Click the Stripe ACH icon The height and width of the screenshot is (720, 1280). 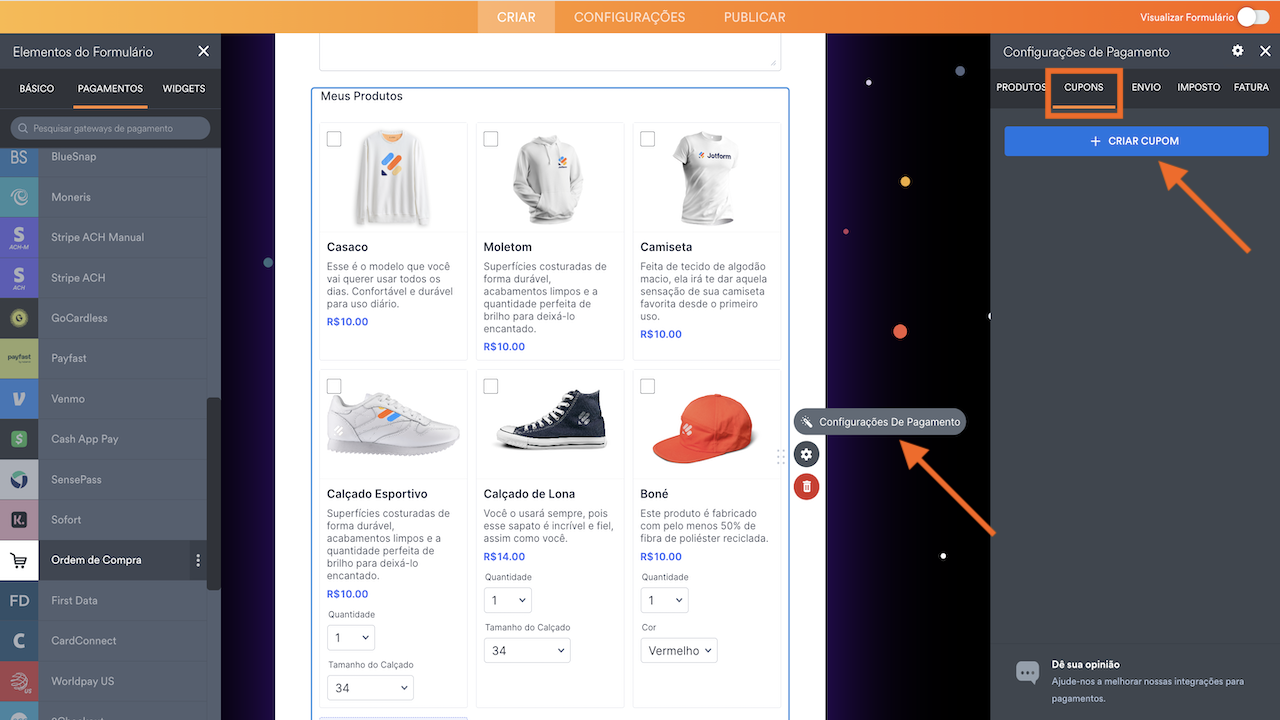click(19, 278)
